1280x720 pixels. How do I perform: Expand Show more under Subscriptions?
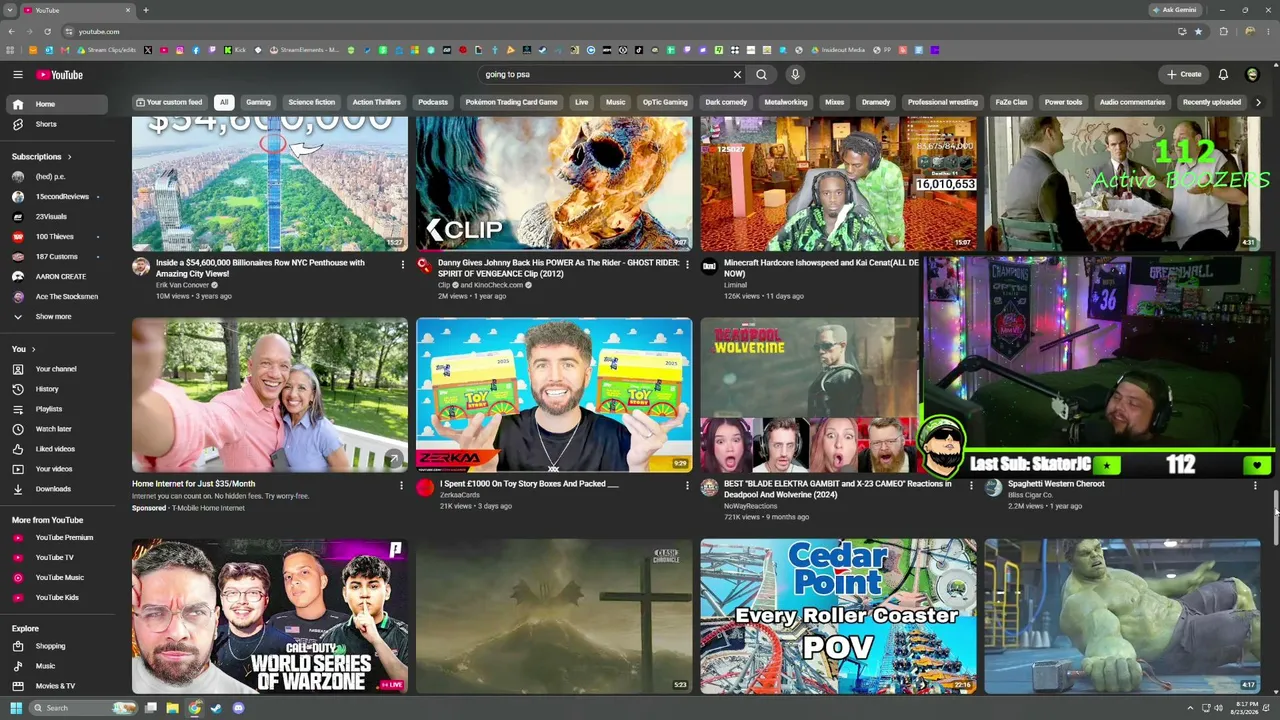[x=59, y=317]
